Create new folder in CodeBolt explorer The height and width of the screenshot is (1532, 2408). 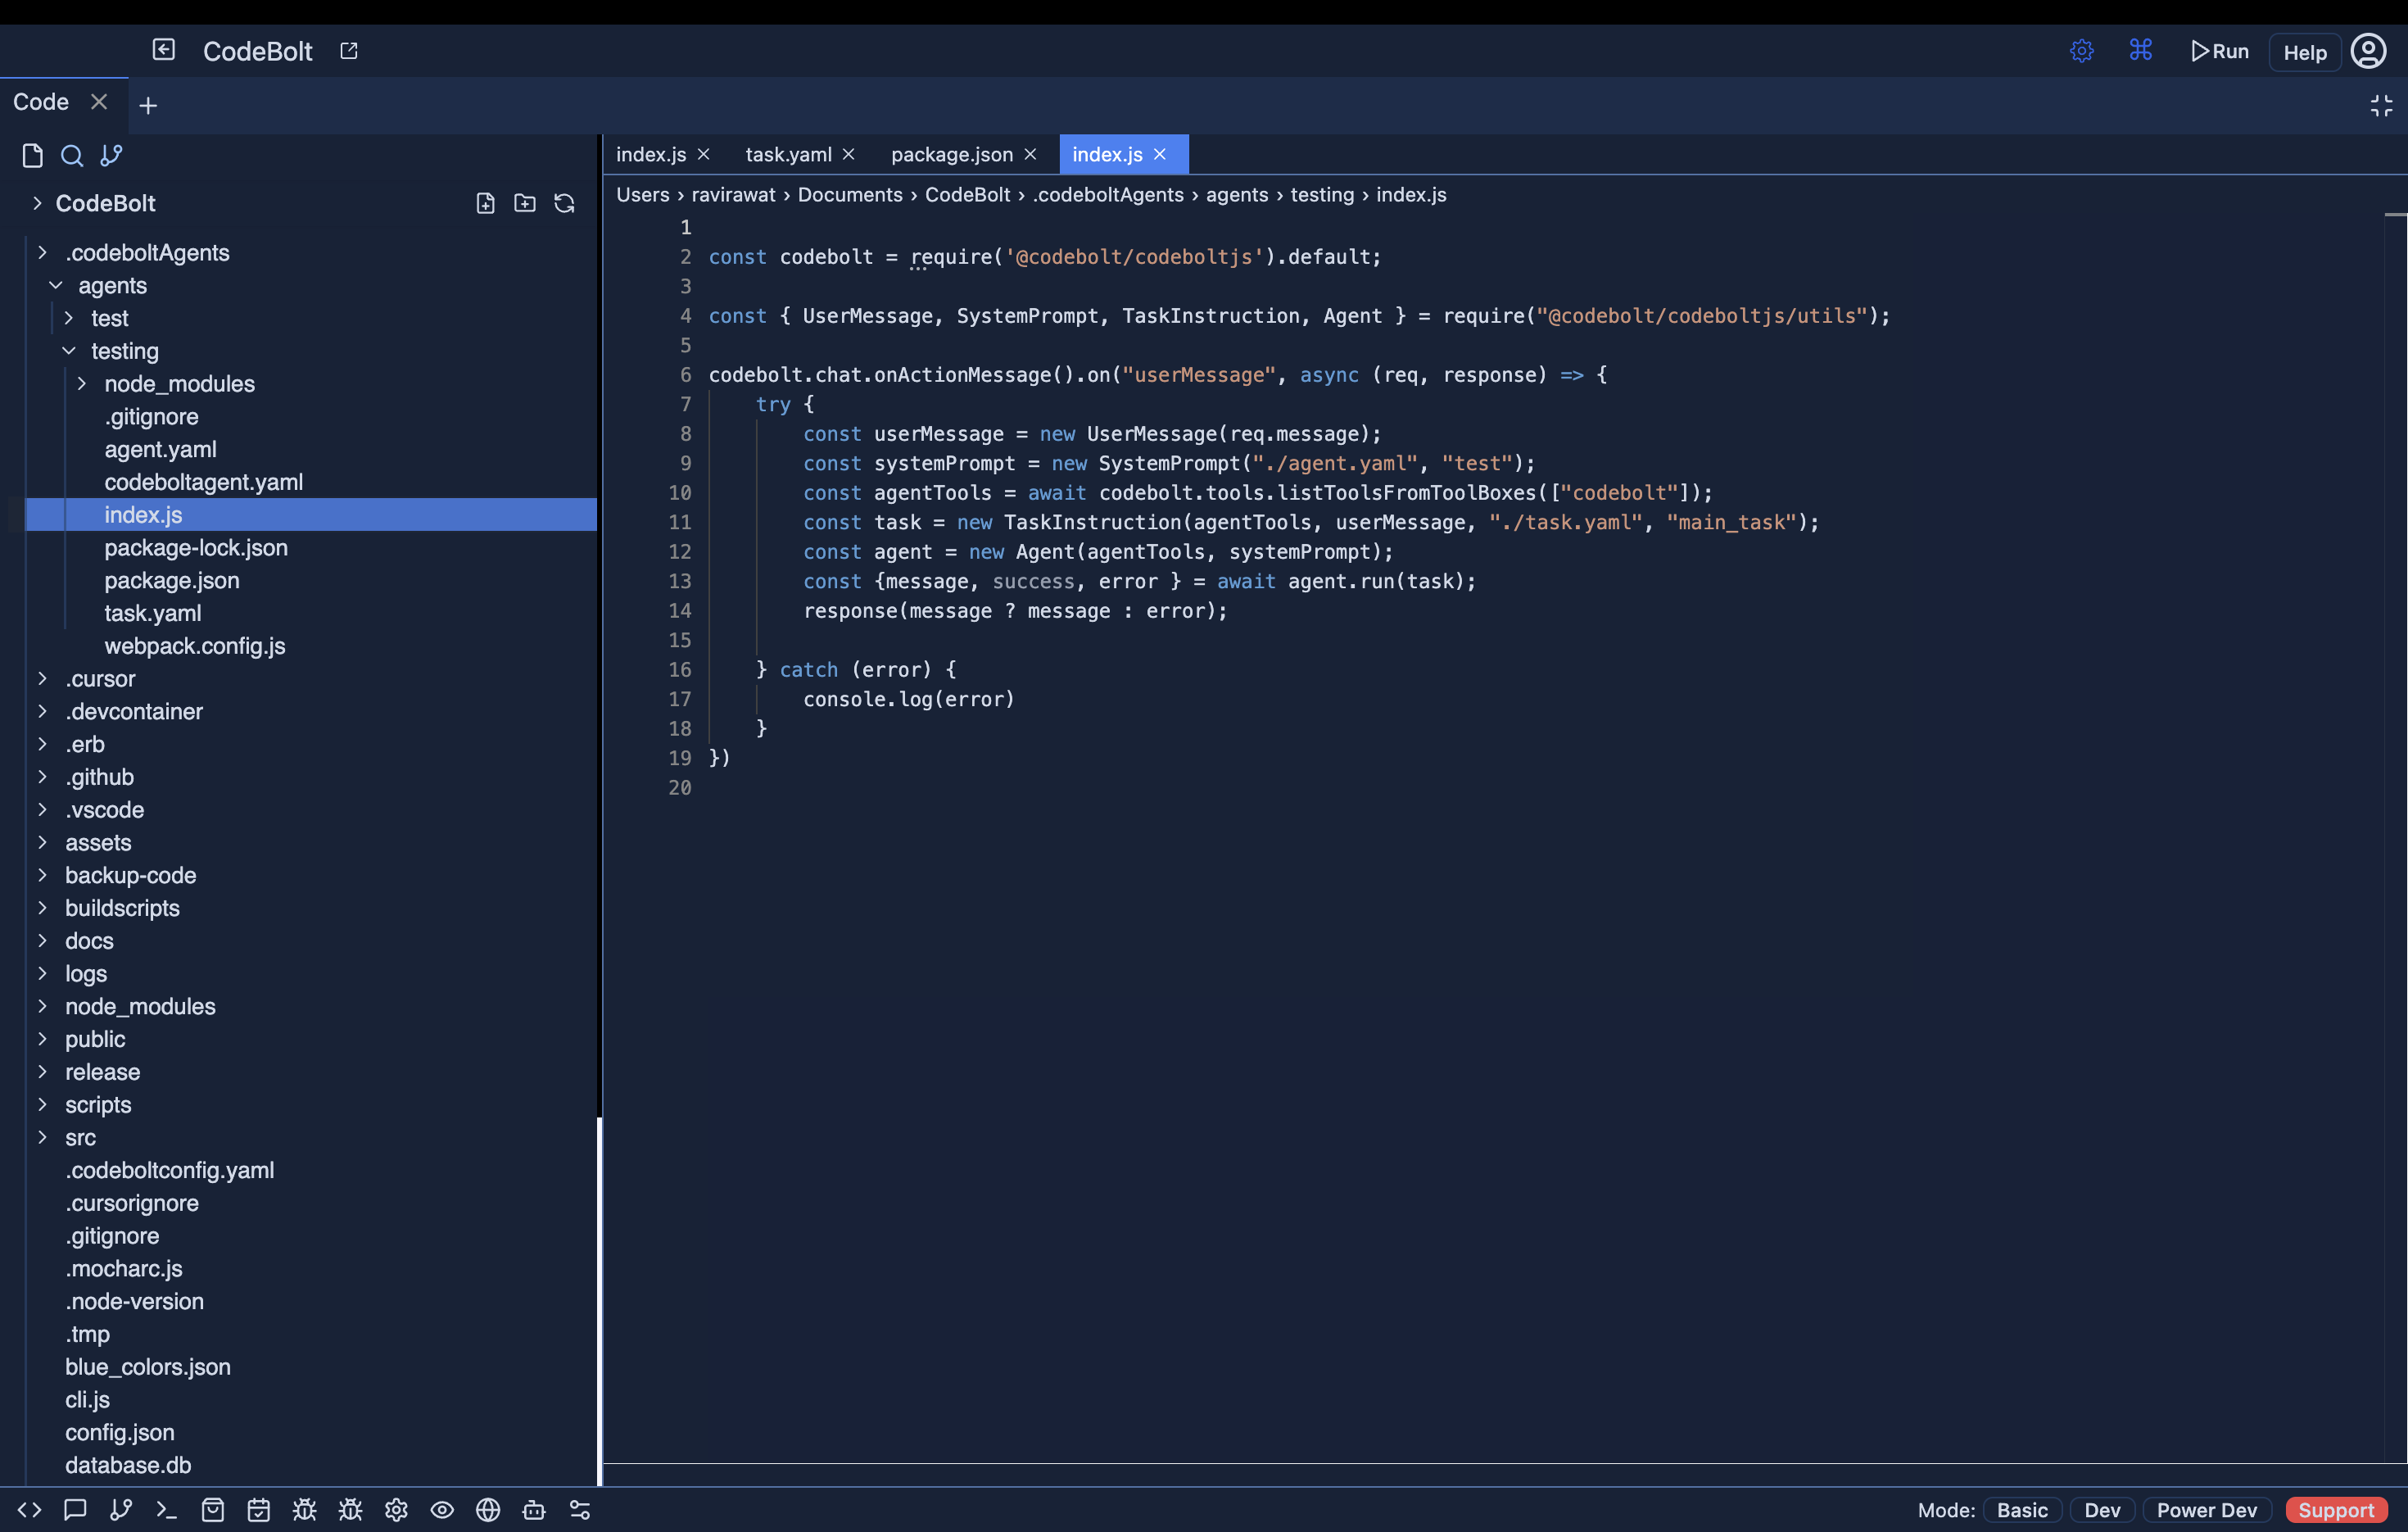[525, 203]
